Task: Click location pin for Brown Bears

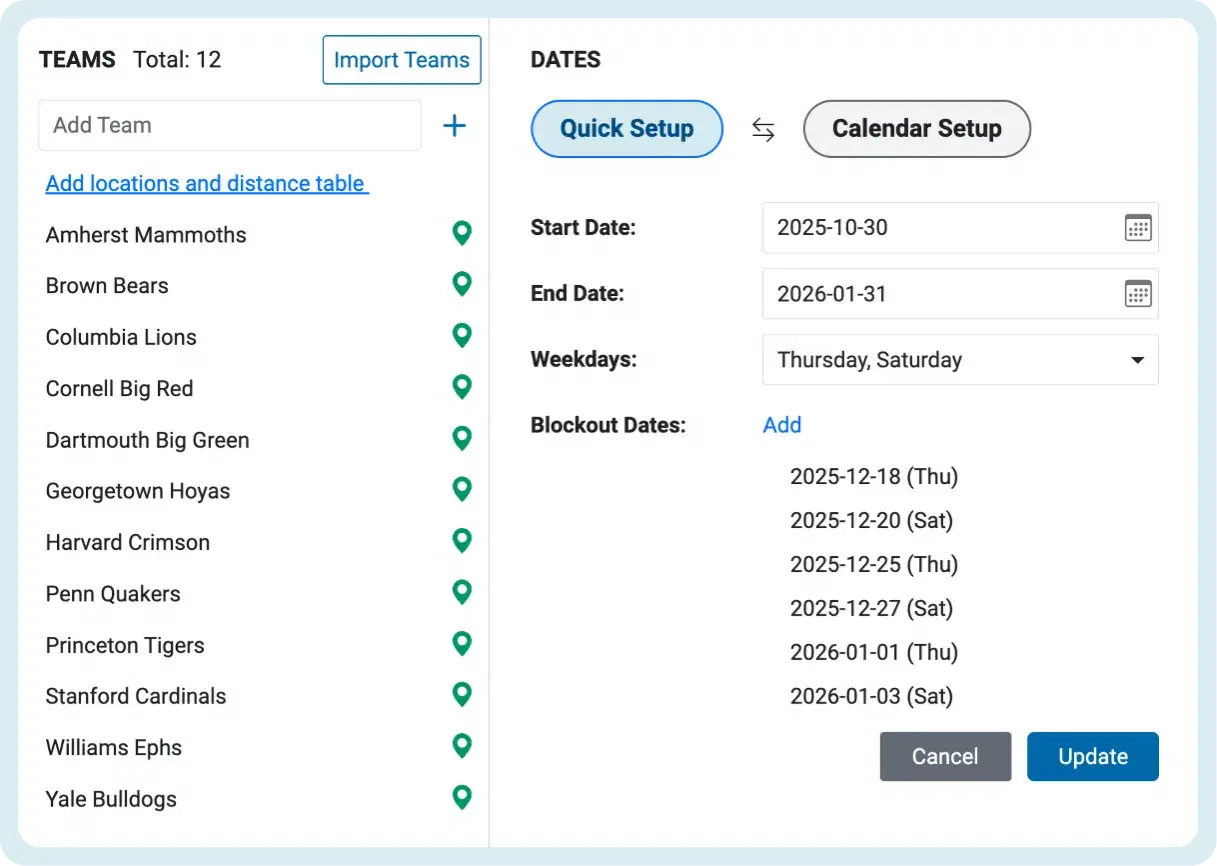Action: tap(461, 285)
